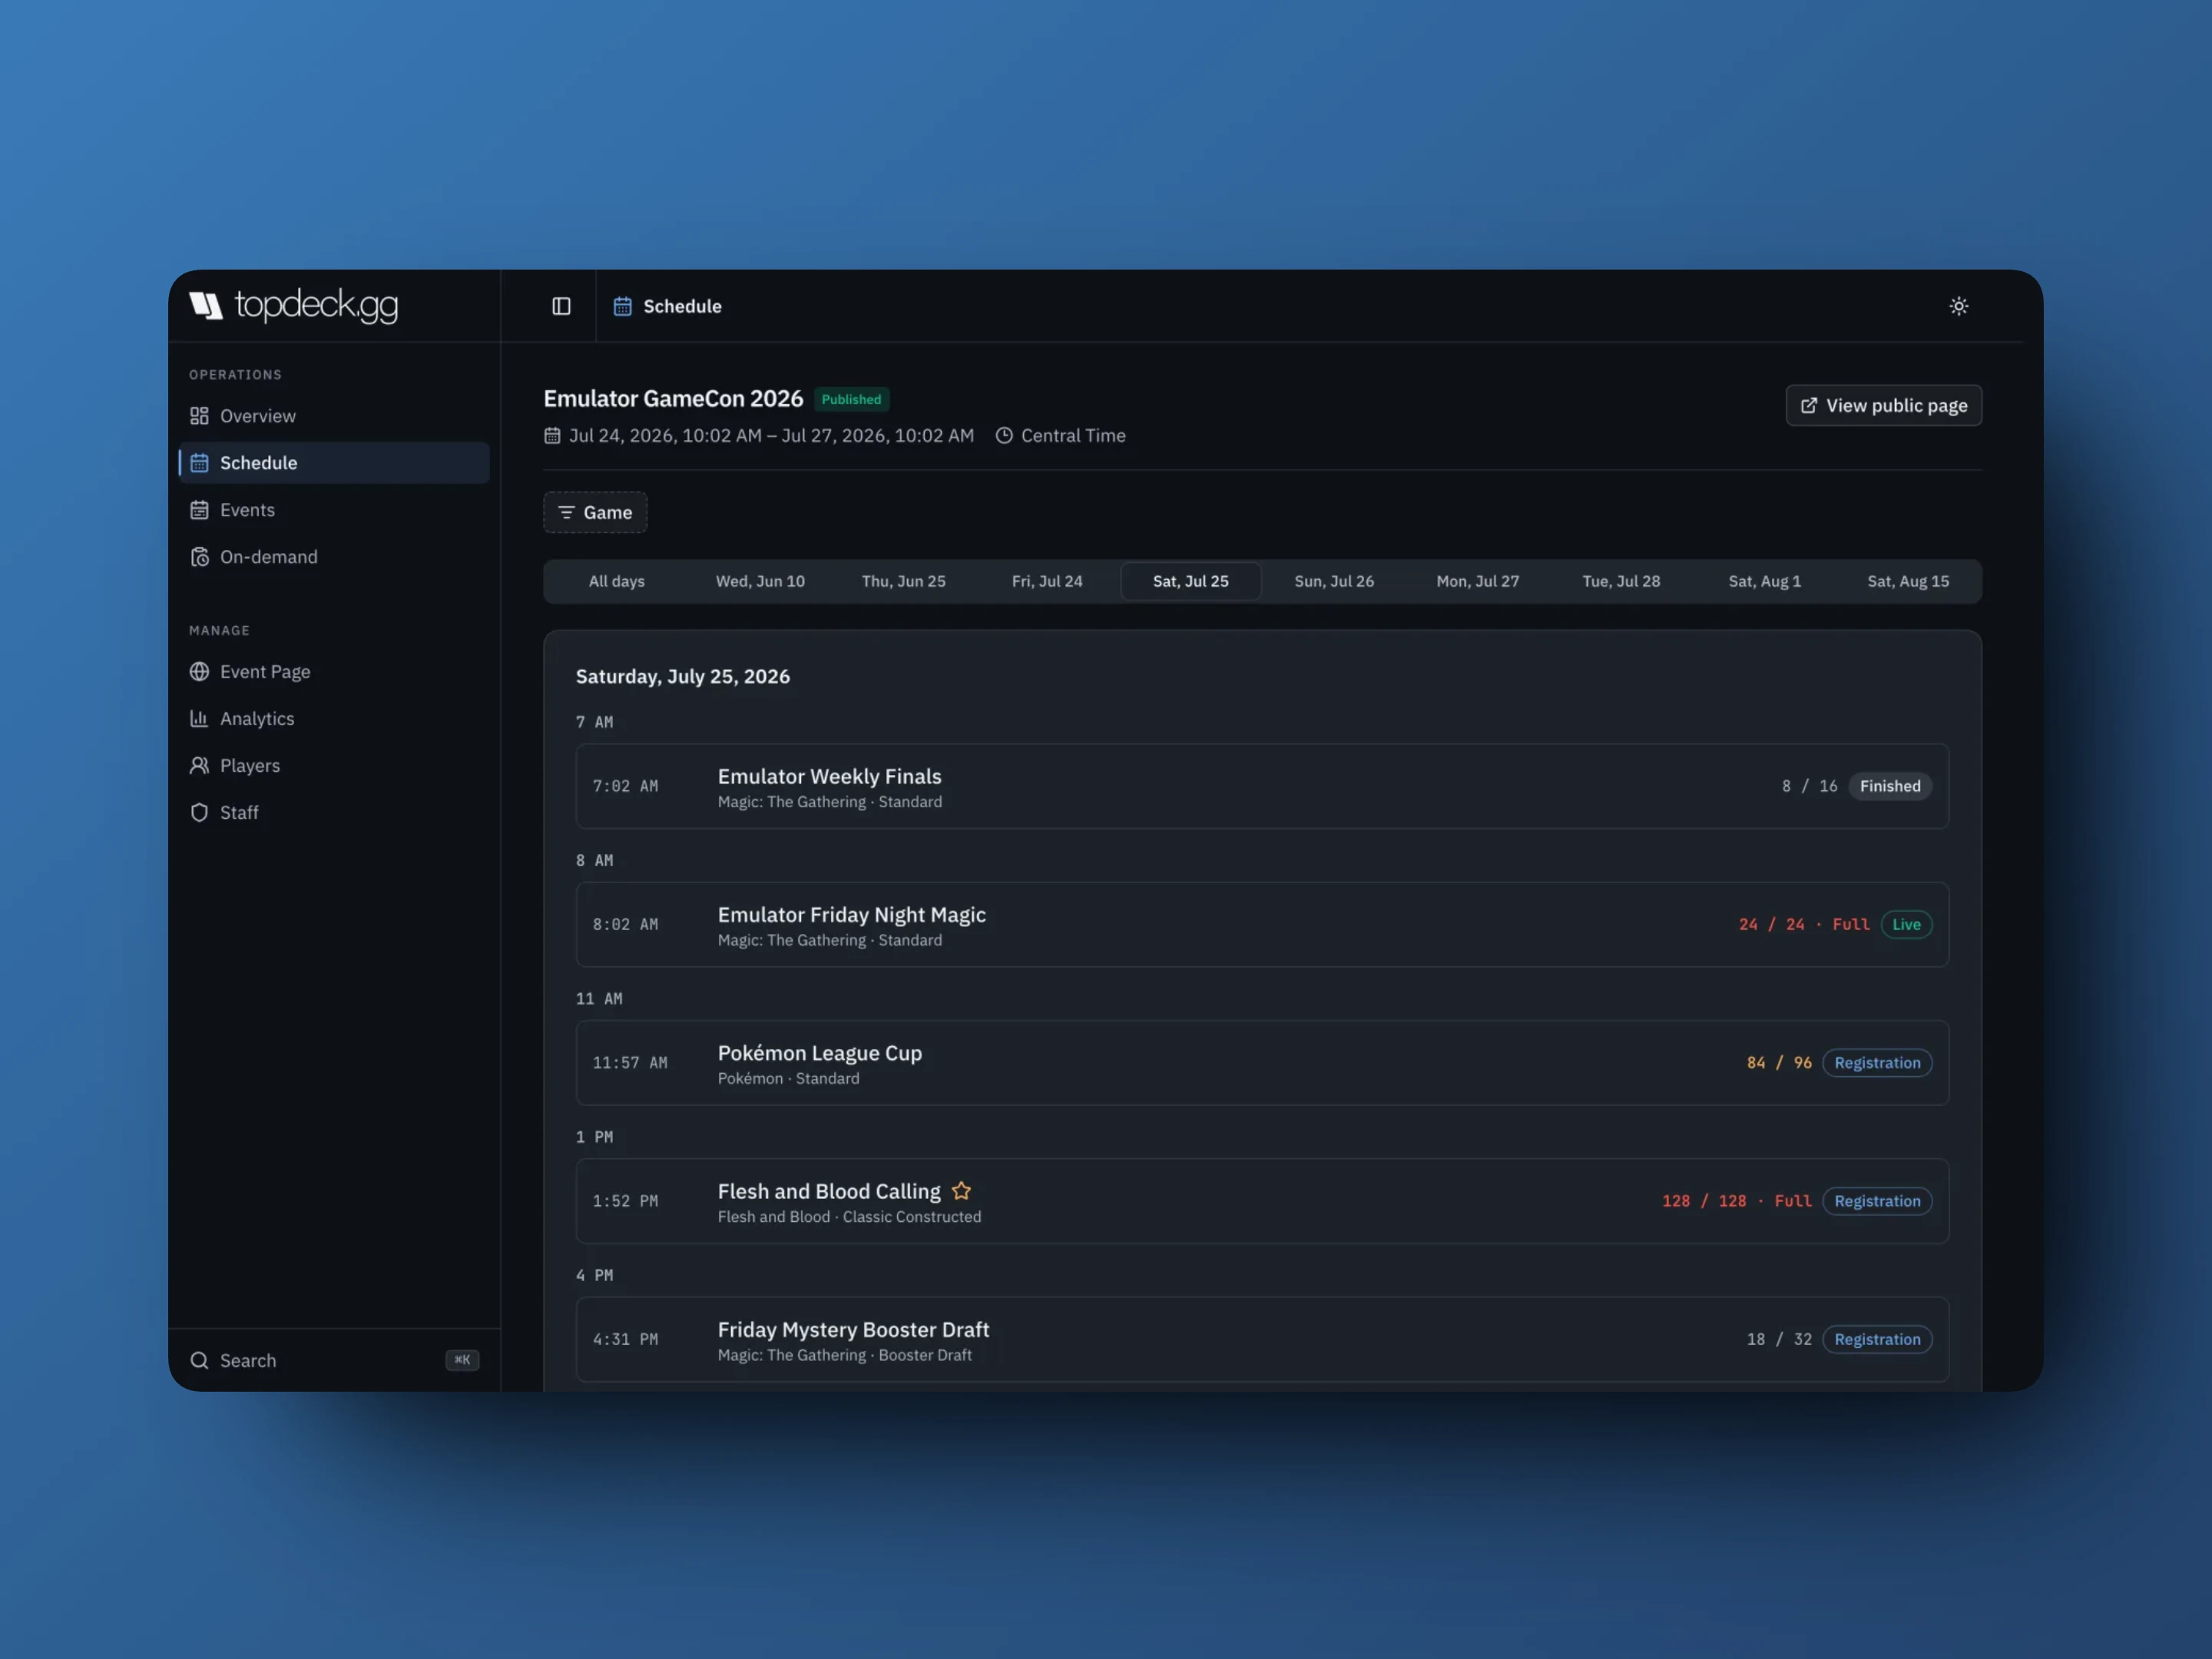Click the Events calendar icon
Viewport: 2212px width, 1659px height.
point(200,510)
